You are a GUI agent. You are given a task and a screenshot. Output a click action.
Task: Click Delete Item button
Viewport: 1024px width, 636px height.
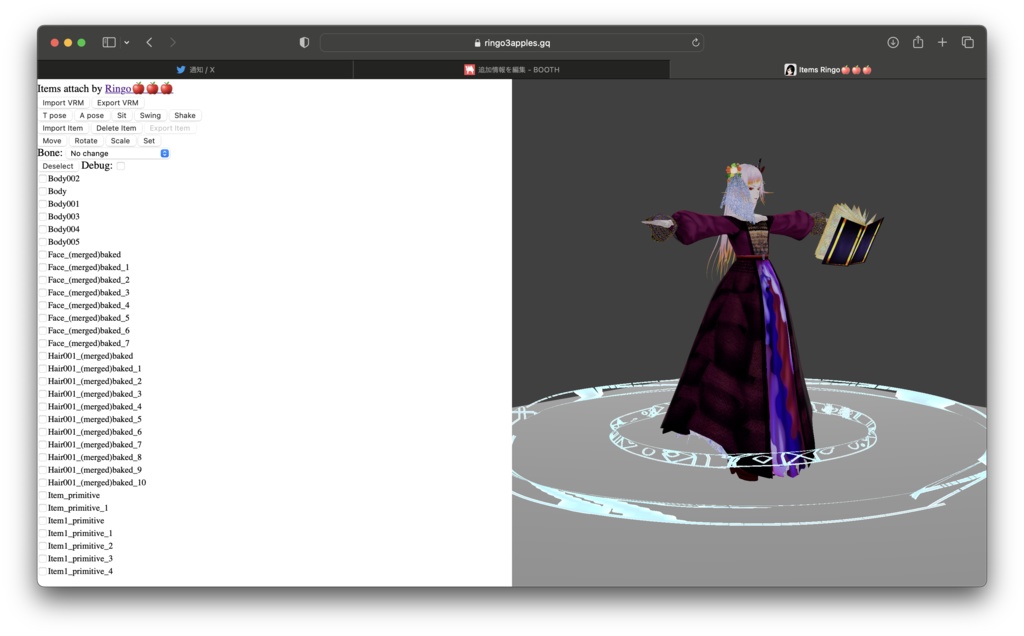click(x=116, y=128)
